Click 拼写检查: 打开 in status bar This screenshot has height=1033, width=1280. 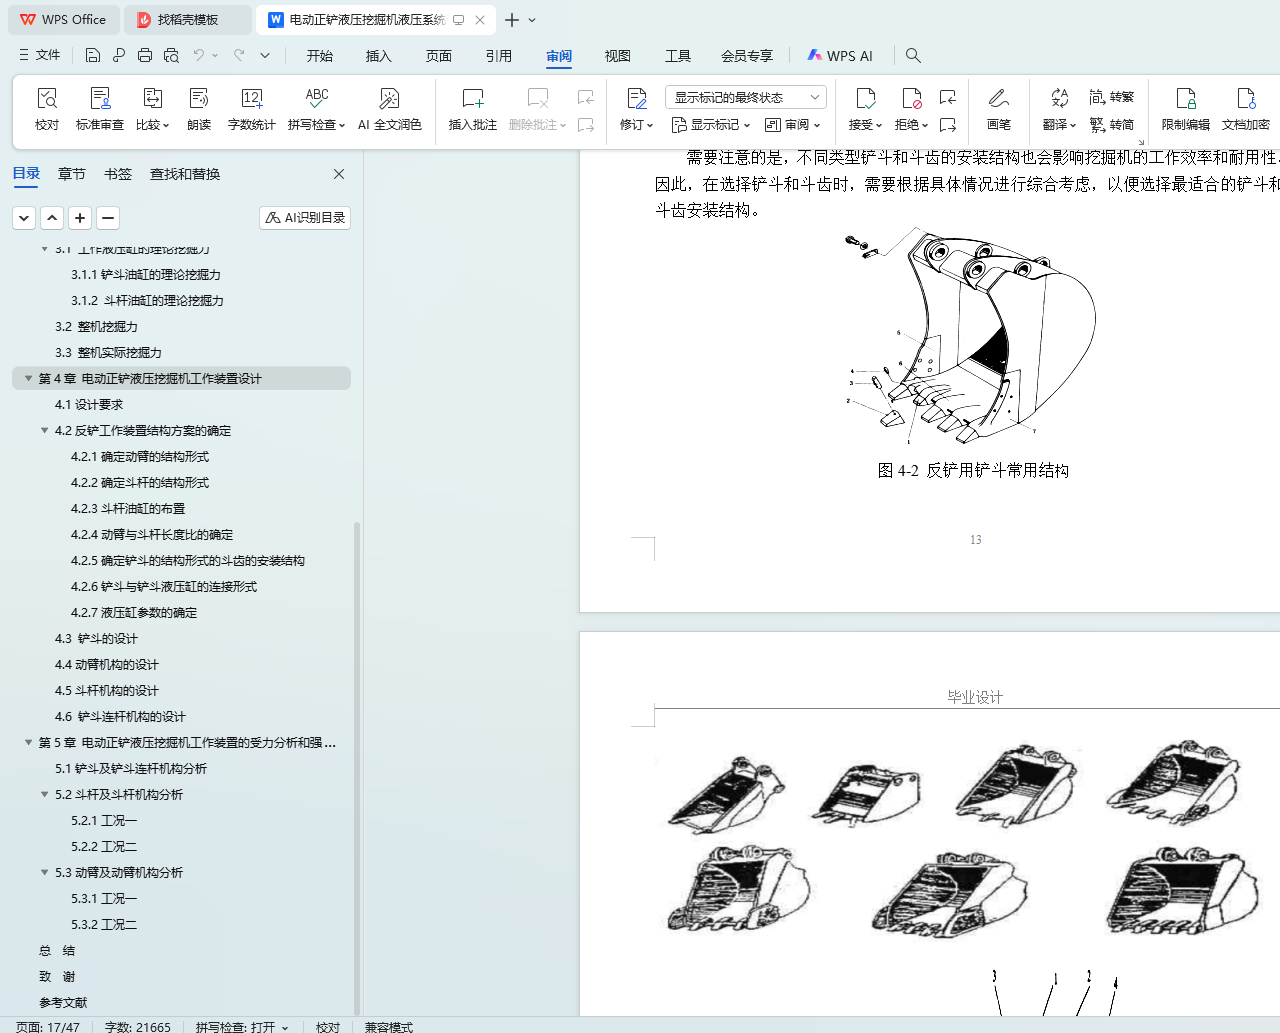(x=242, y=1027)
